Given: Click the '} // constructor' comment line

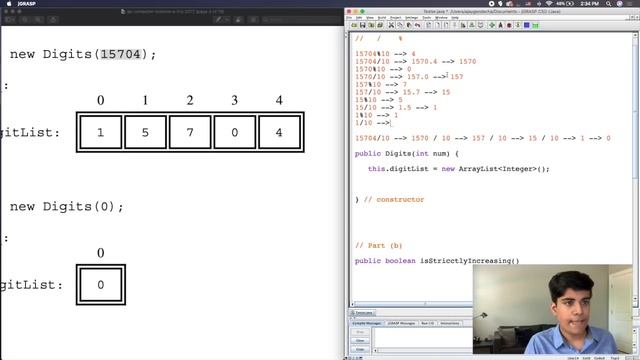Looking at the screenshot, I should (389, 200).
